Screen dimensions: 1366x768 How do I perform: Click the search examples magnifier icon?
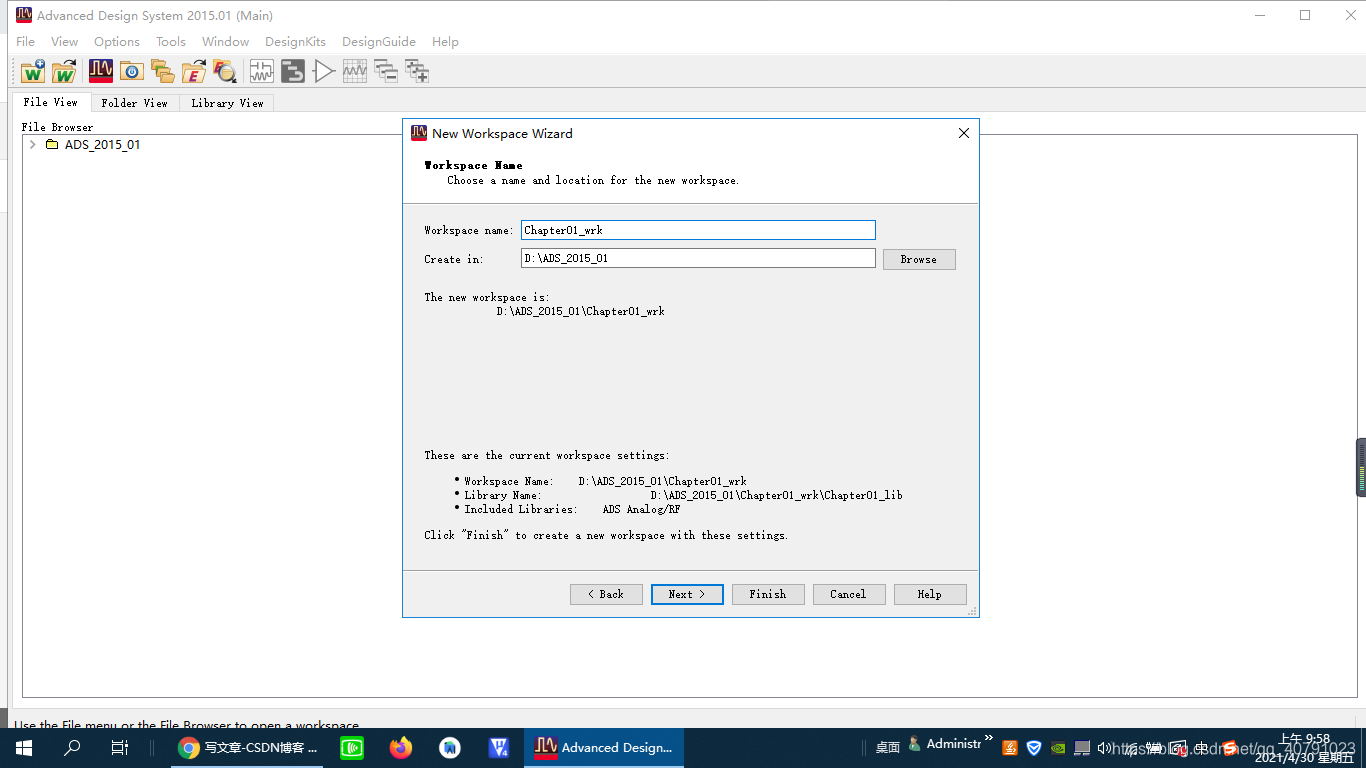pos(225,71)
